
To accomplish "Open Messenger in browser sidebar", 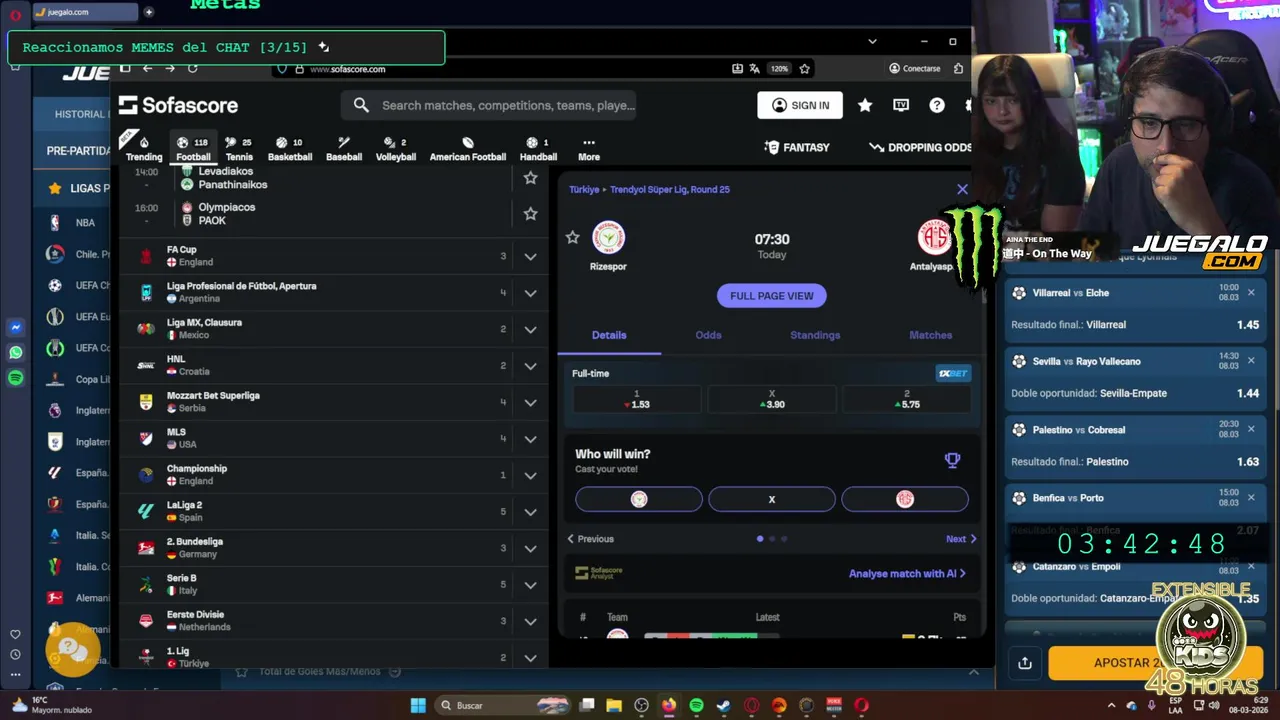I will (x=15, y=327).
